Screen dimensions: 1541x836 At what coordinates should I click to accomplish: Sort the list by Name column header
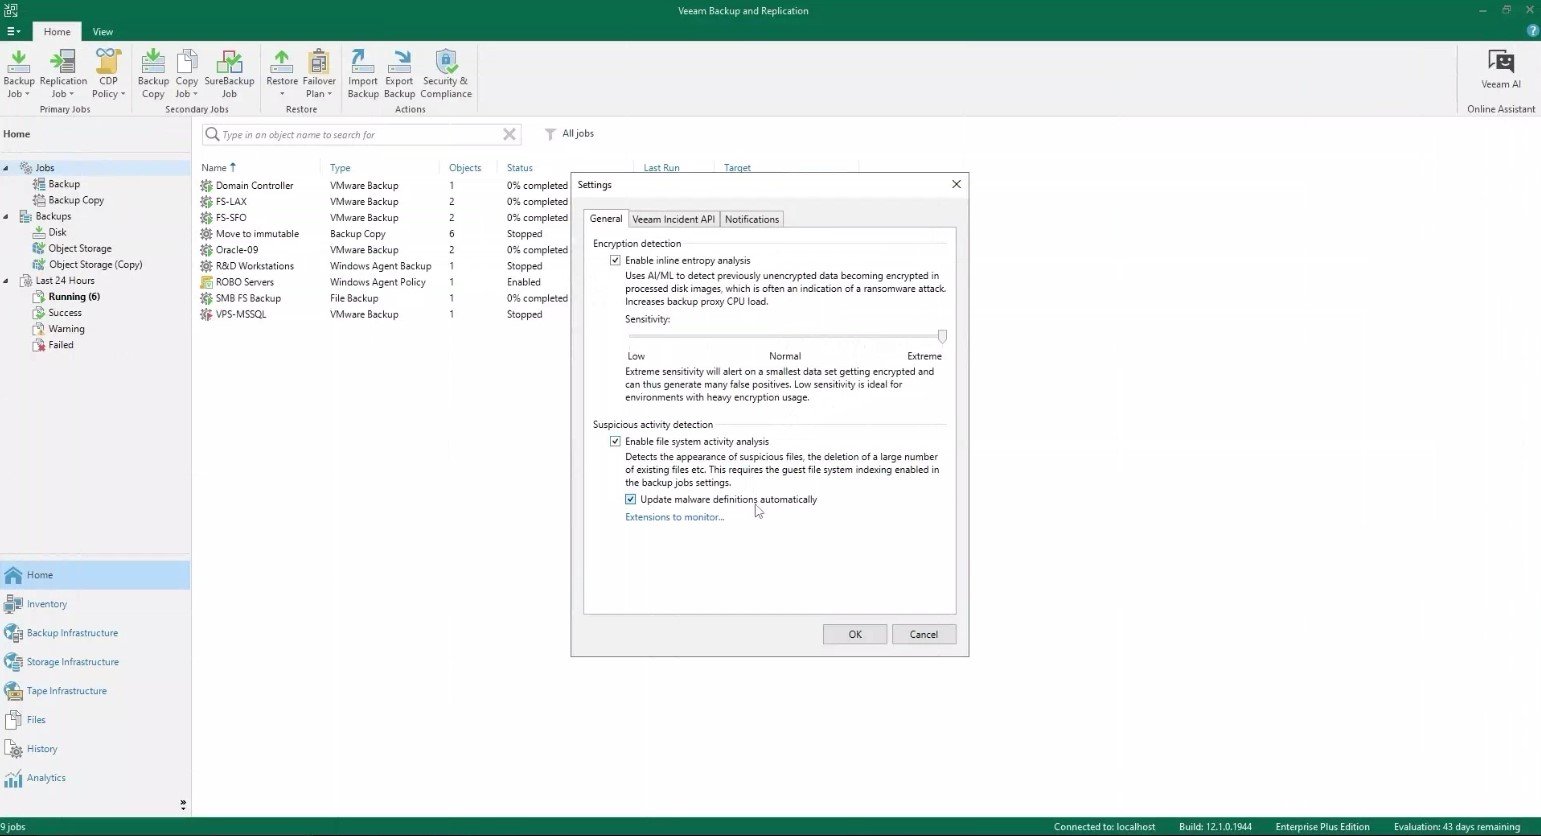point(218,168)
